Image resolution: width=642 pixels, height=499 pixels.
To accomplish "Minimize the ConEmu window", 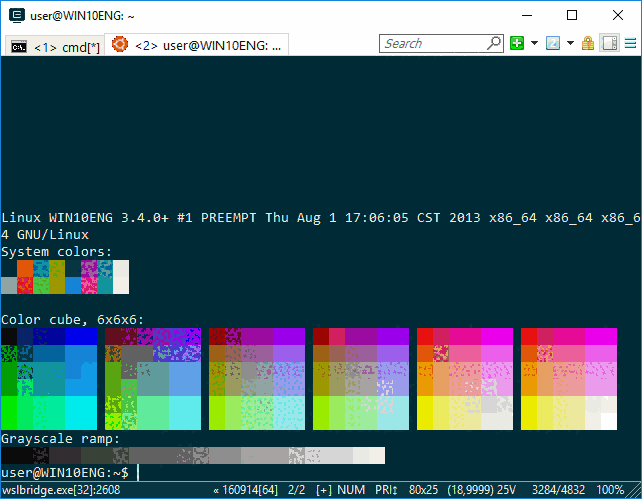I will point(527,16).
